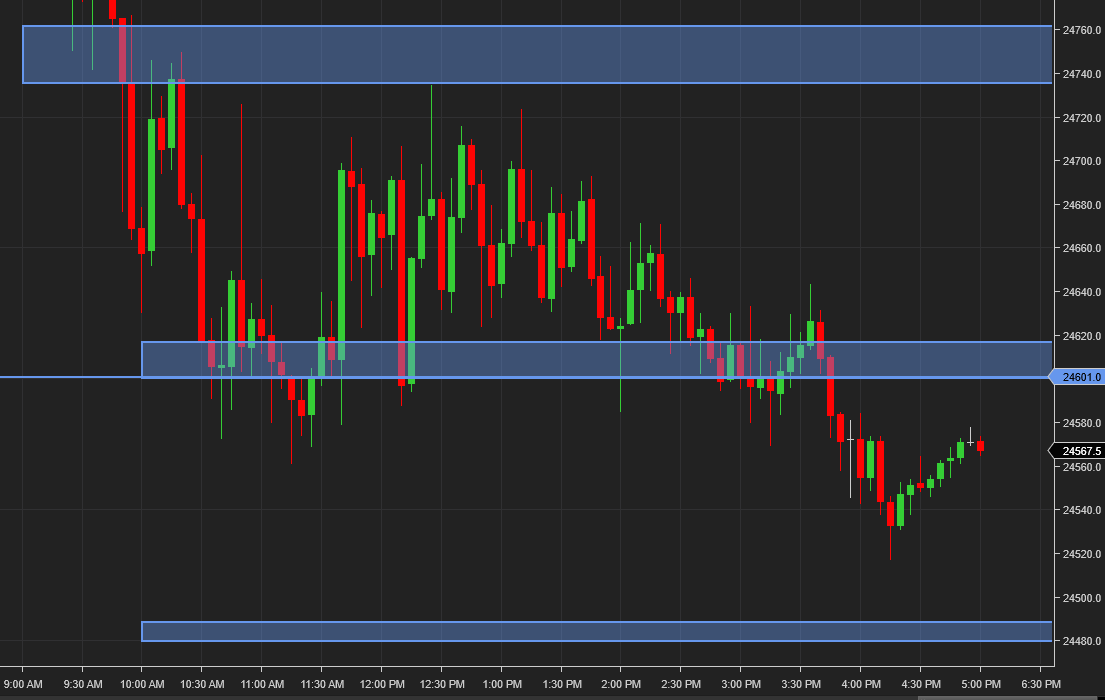Viewport: 1105px width, 700px height.
Task: Click the 12:00 PM time axis label
Action: (382, 684)
